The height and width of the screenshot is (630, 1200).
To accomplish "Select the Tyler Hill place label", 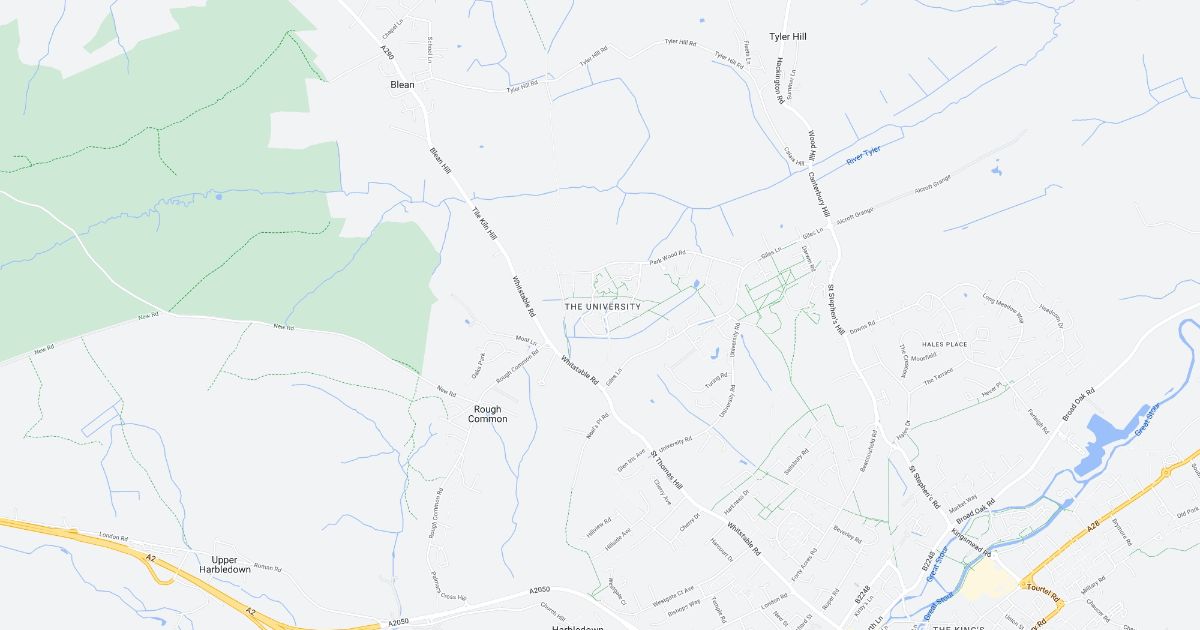I will 788,37.
